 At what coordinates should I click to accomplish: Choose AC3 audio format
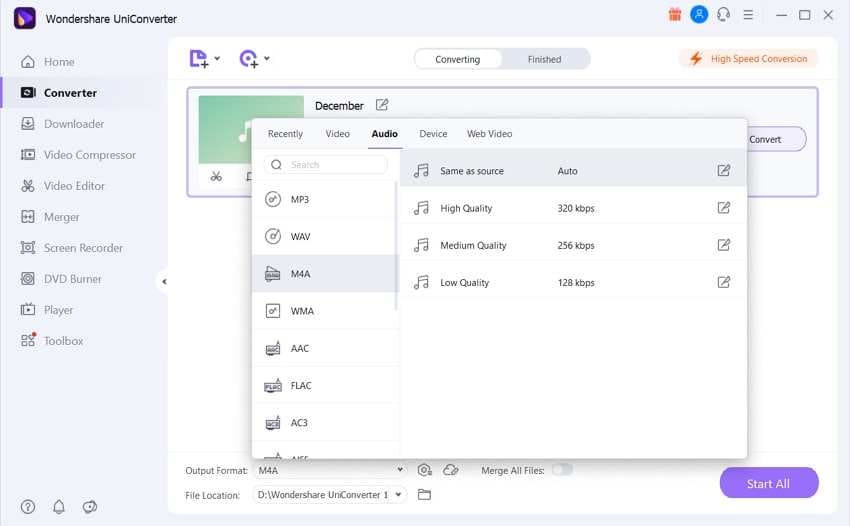(x=325, y=422)
